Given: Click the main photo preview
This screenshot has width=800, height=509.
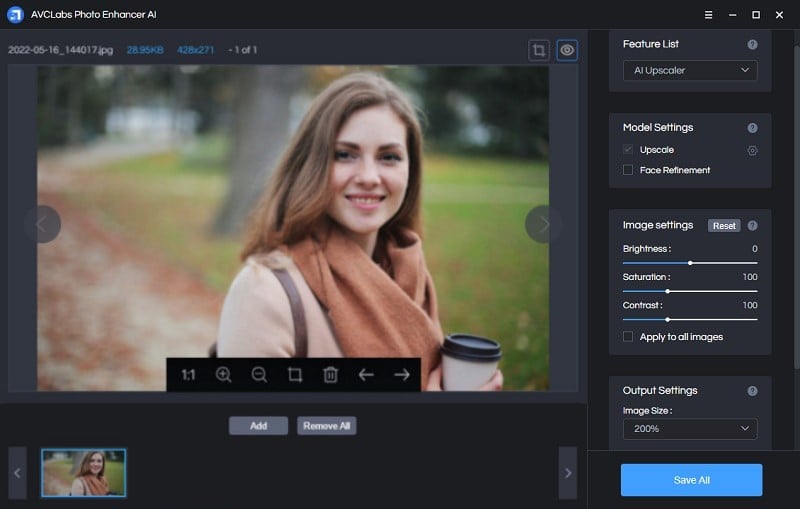Looking at the screenshot, I should point(293,228).
